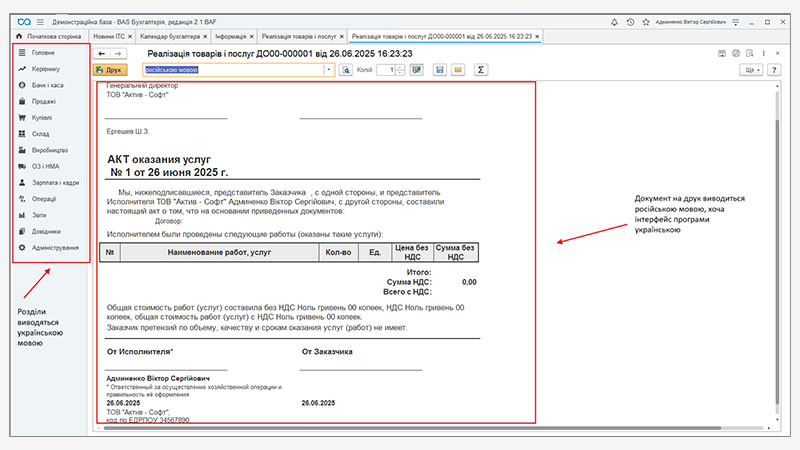Click the Копій copies number field
This screenshot has height=450, width=800.
pos(386,70)
